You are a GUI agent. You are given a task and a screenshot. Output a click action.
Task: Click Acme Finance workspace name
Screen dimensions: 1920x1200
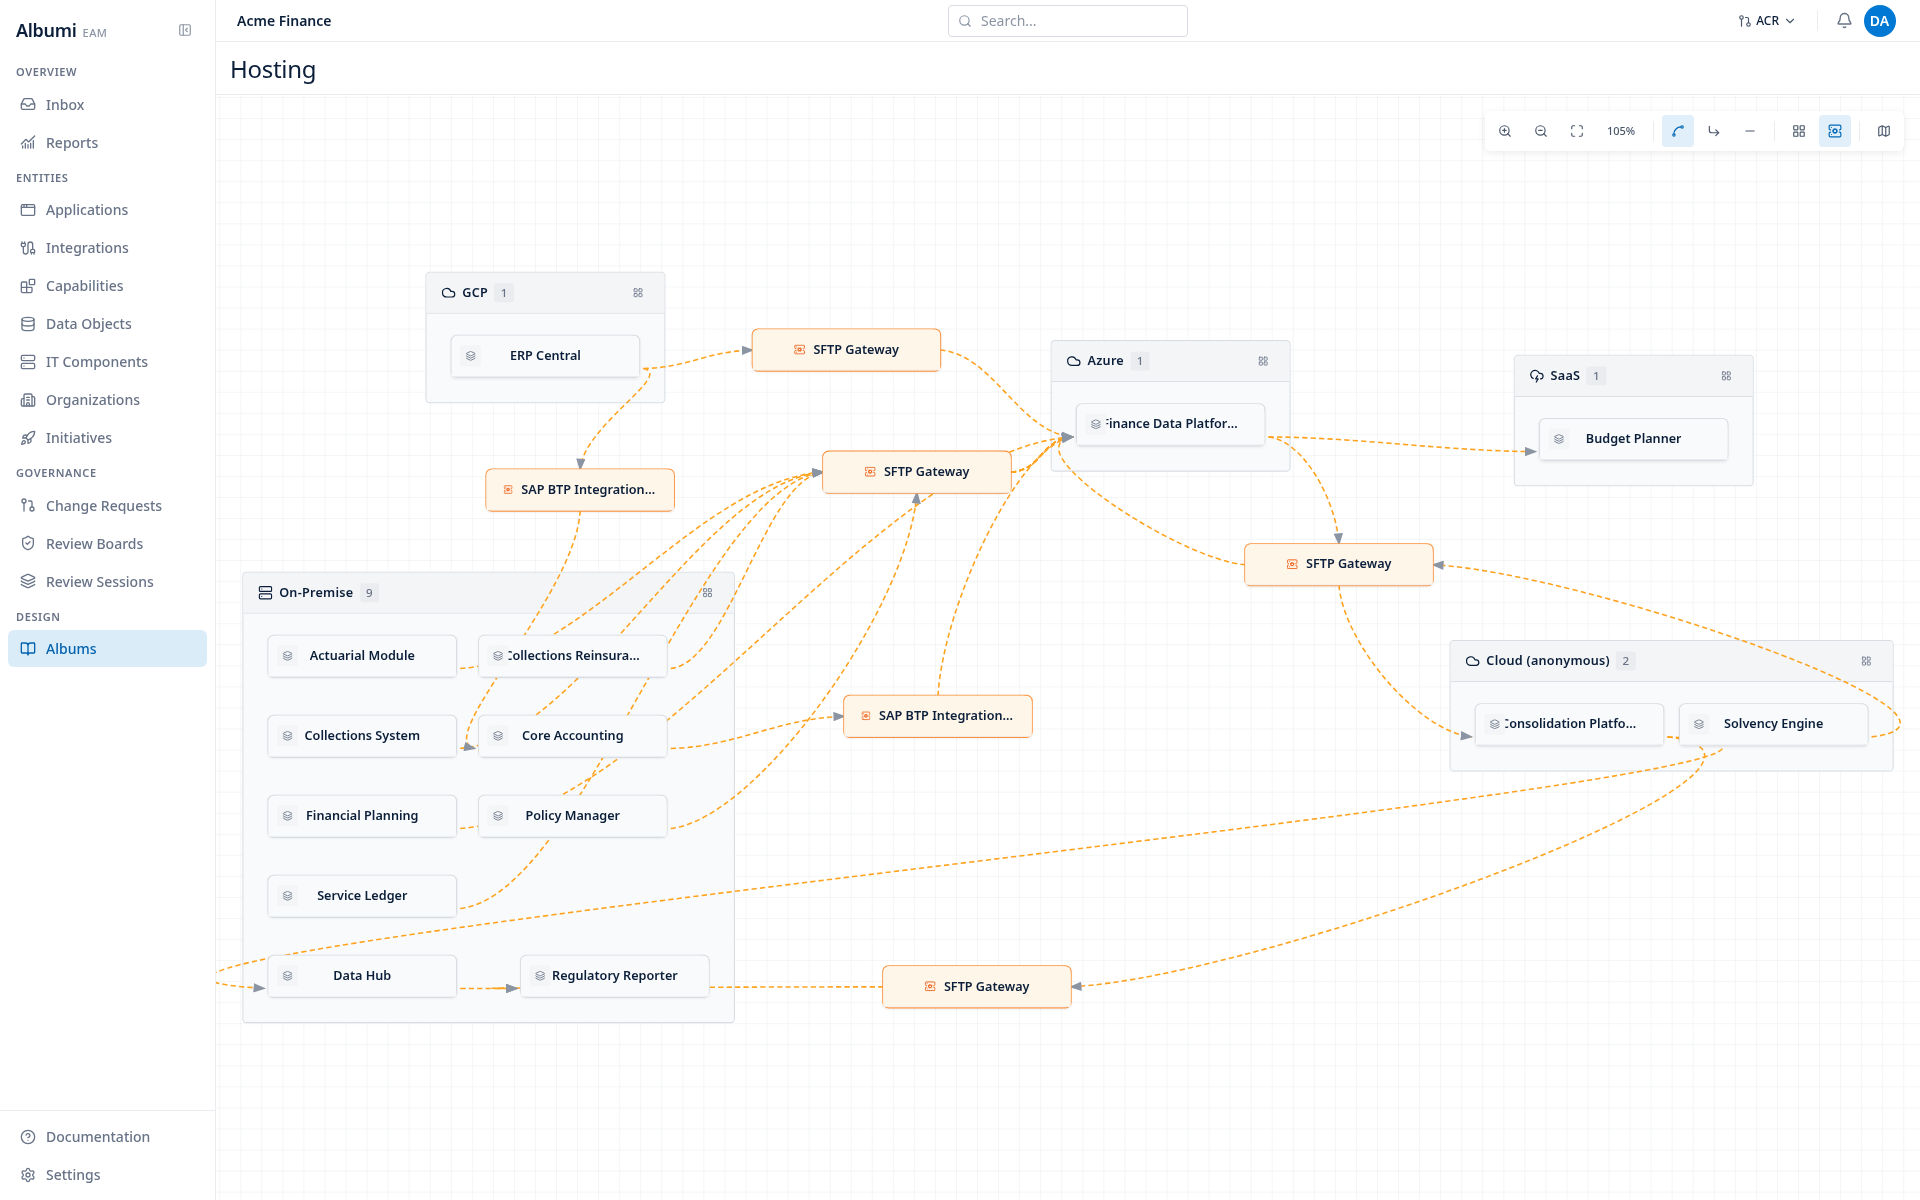pos(284,21)
